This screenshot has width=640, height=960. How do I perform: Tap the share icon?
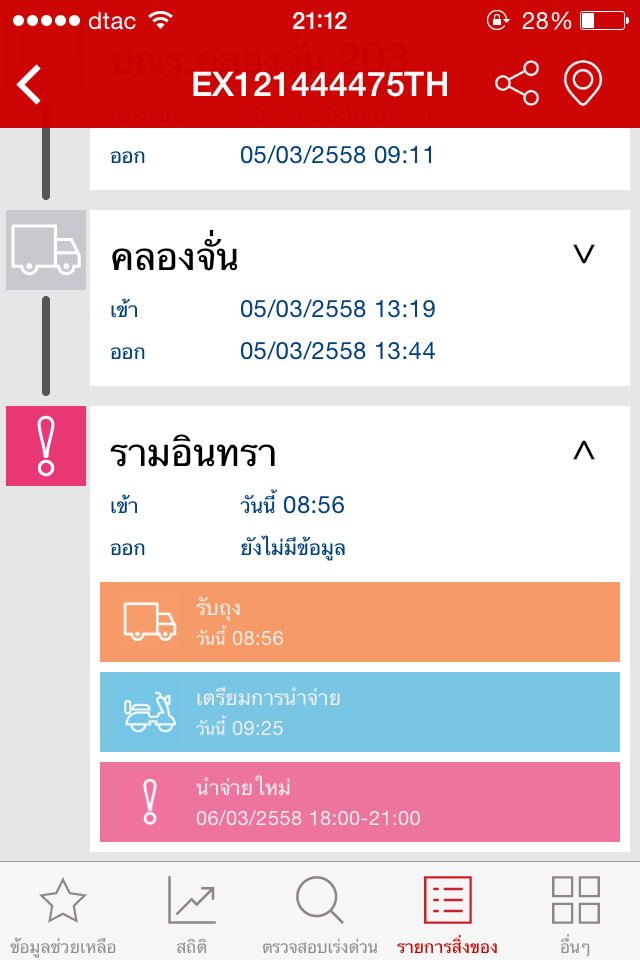pyautogui.click(x=517, y=84)
